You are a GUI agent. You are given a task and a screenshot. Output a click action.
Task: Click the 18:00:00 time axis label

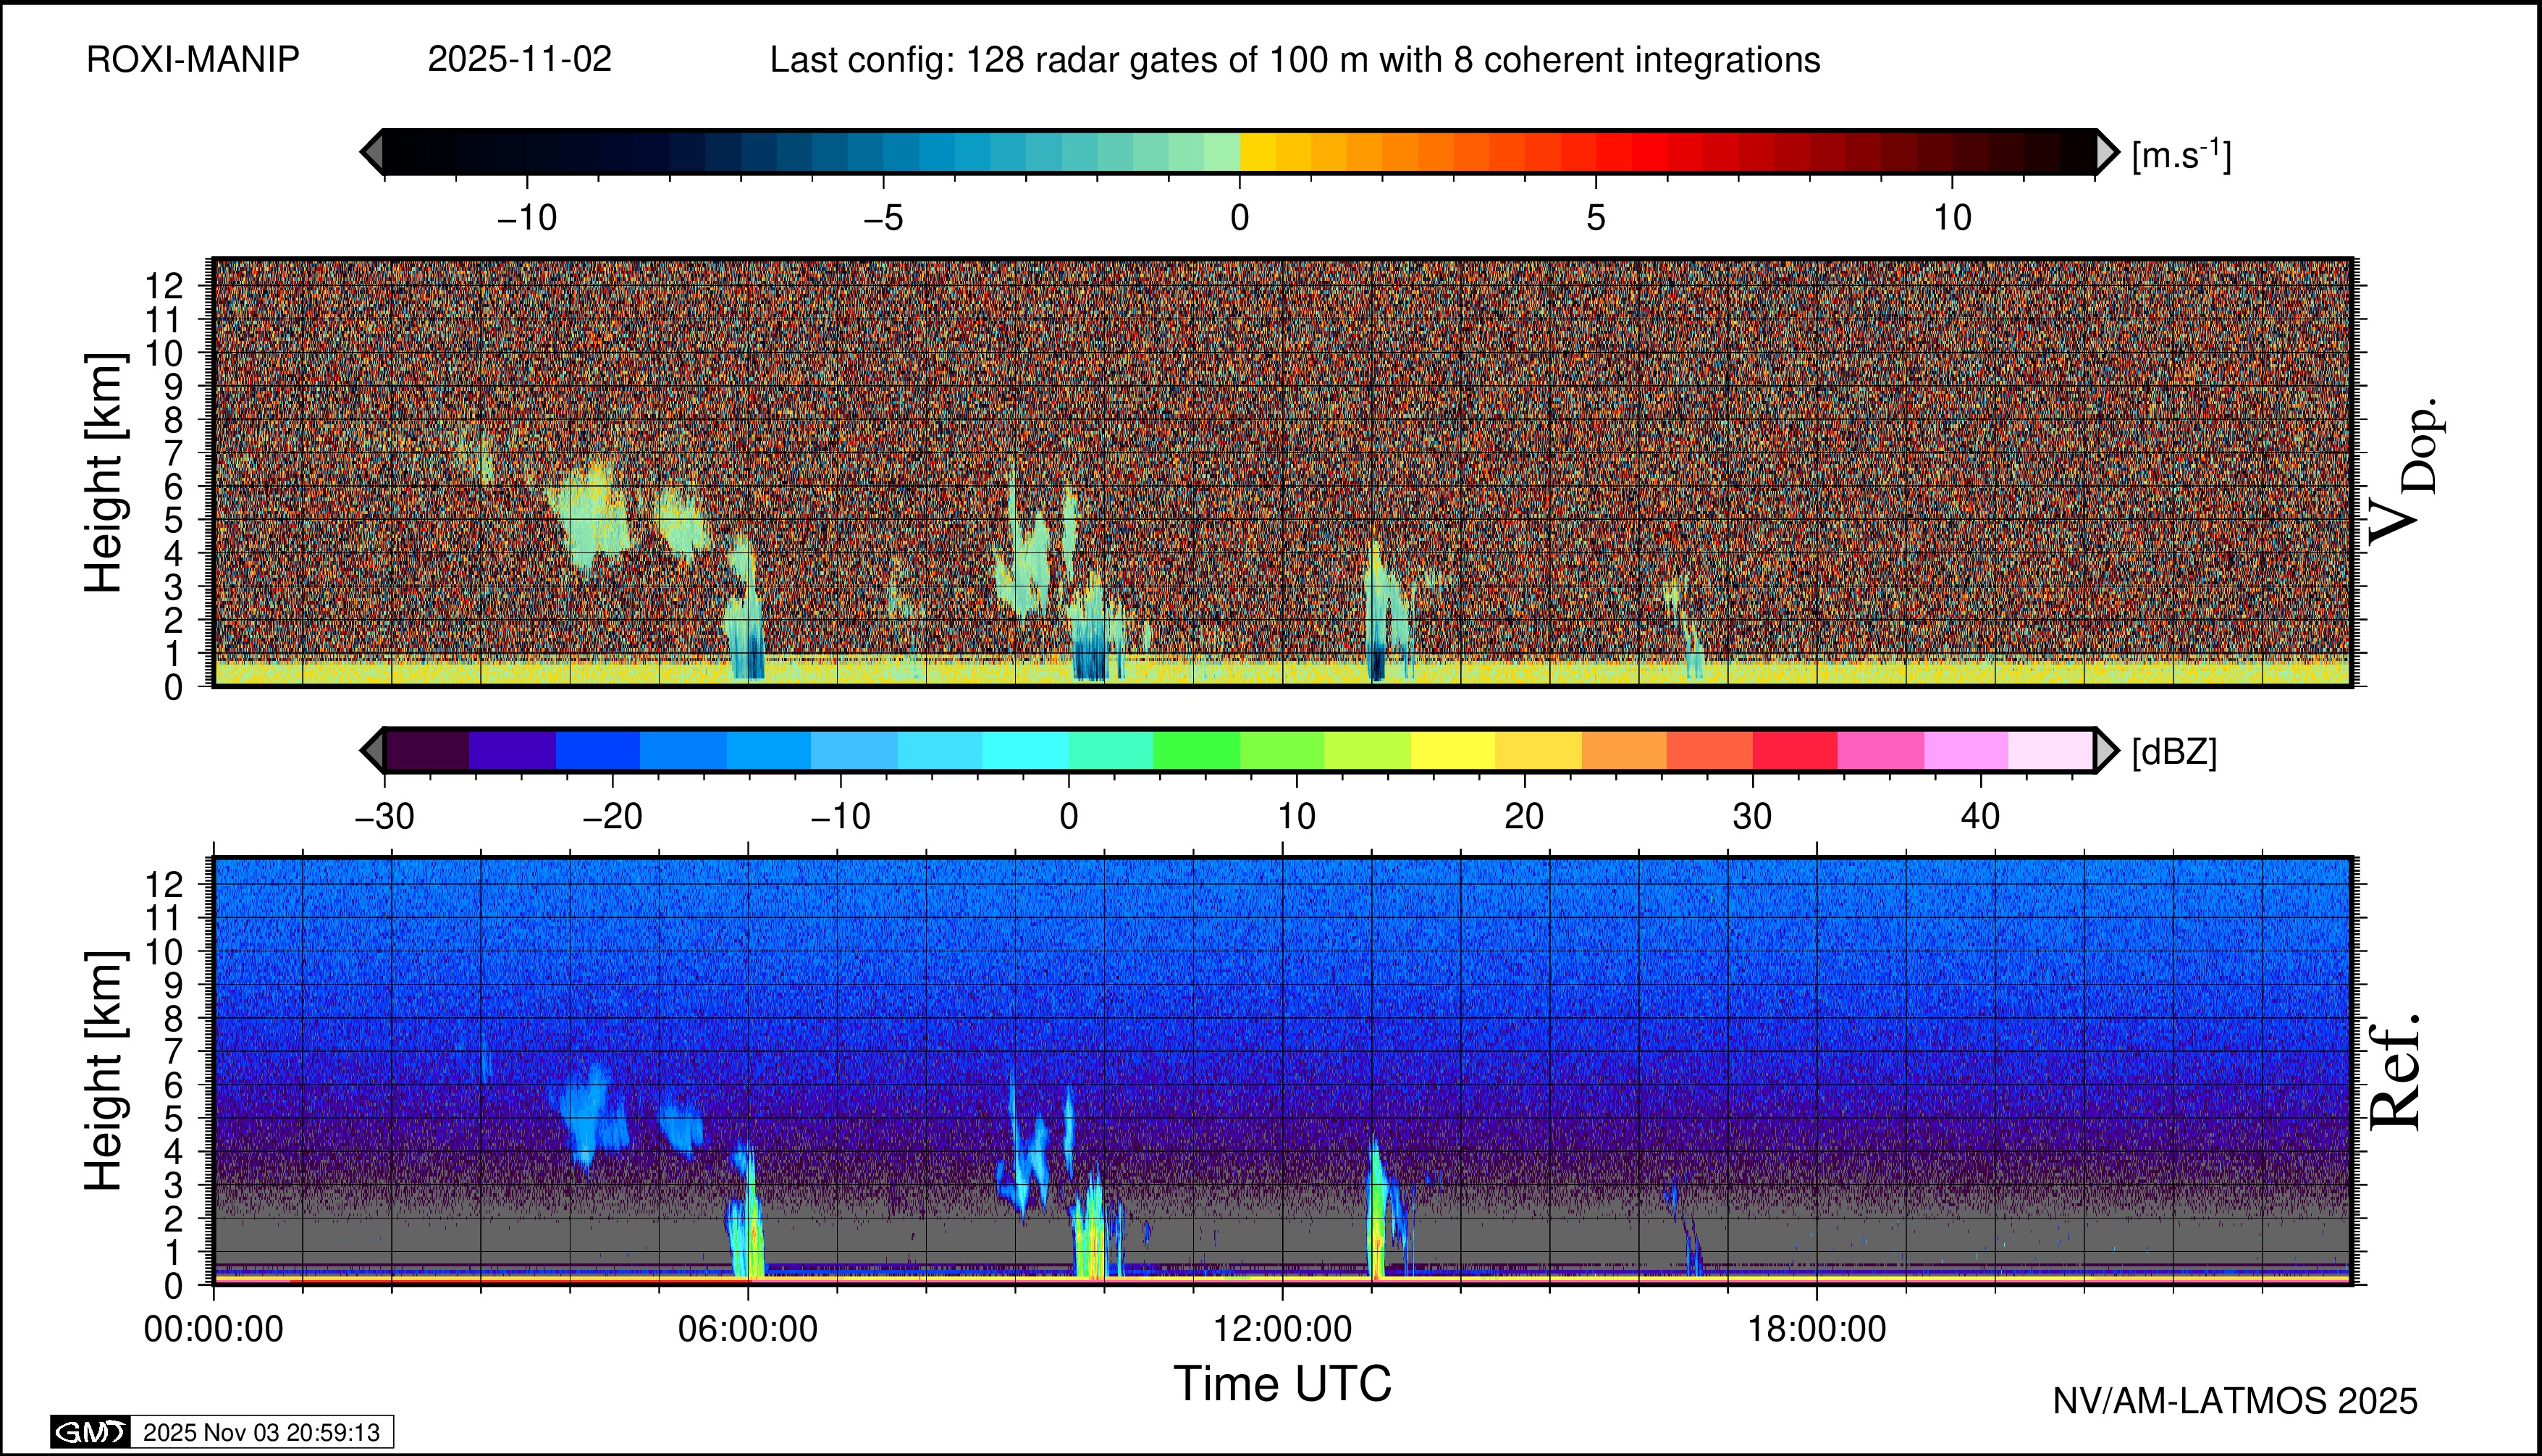tap(1816, 1329)
